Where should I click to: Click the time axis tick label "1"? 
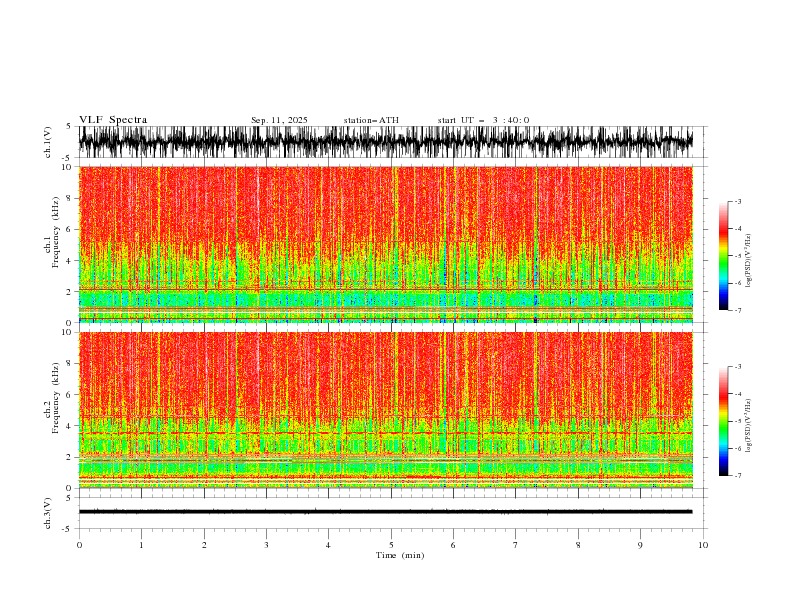coord(141,545)
